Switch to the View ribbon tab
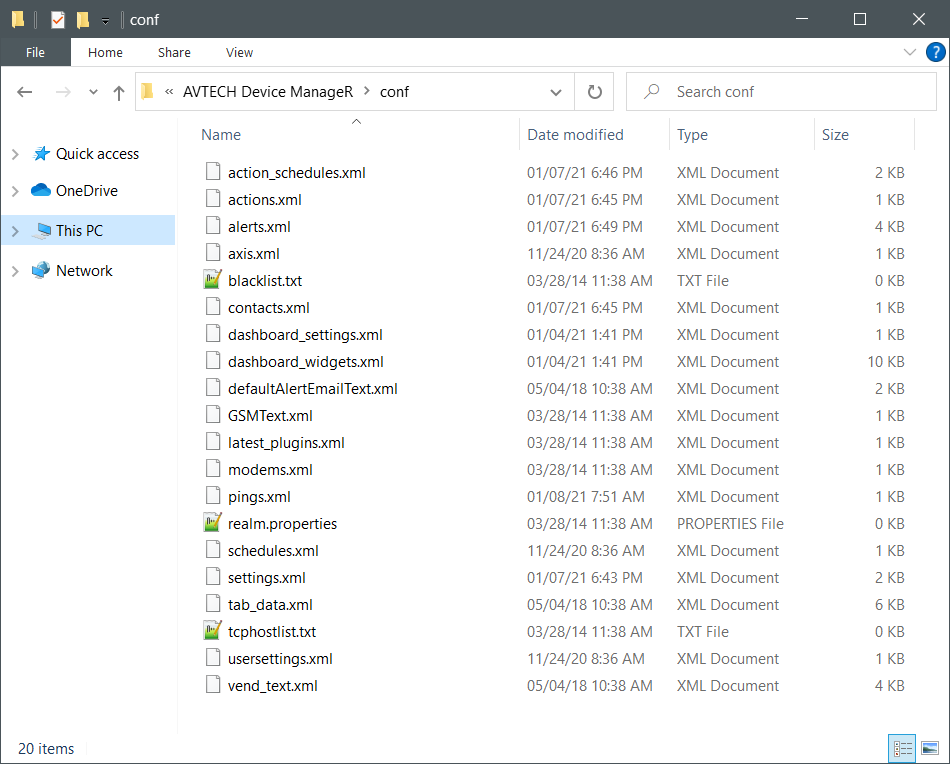This screenshot has width=950, height=764. [239, 52]
